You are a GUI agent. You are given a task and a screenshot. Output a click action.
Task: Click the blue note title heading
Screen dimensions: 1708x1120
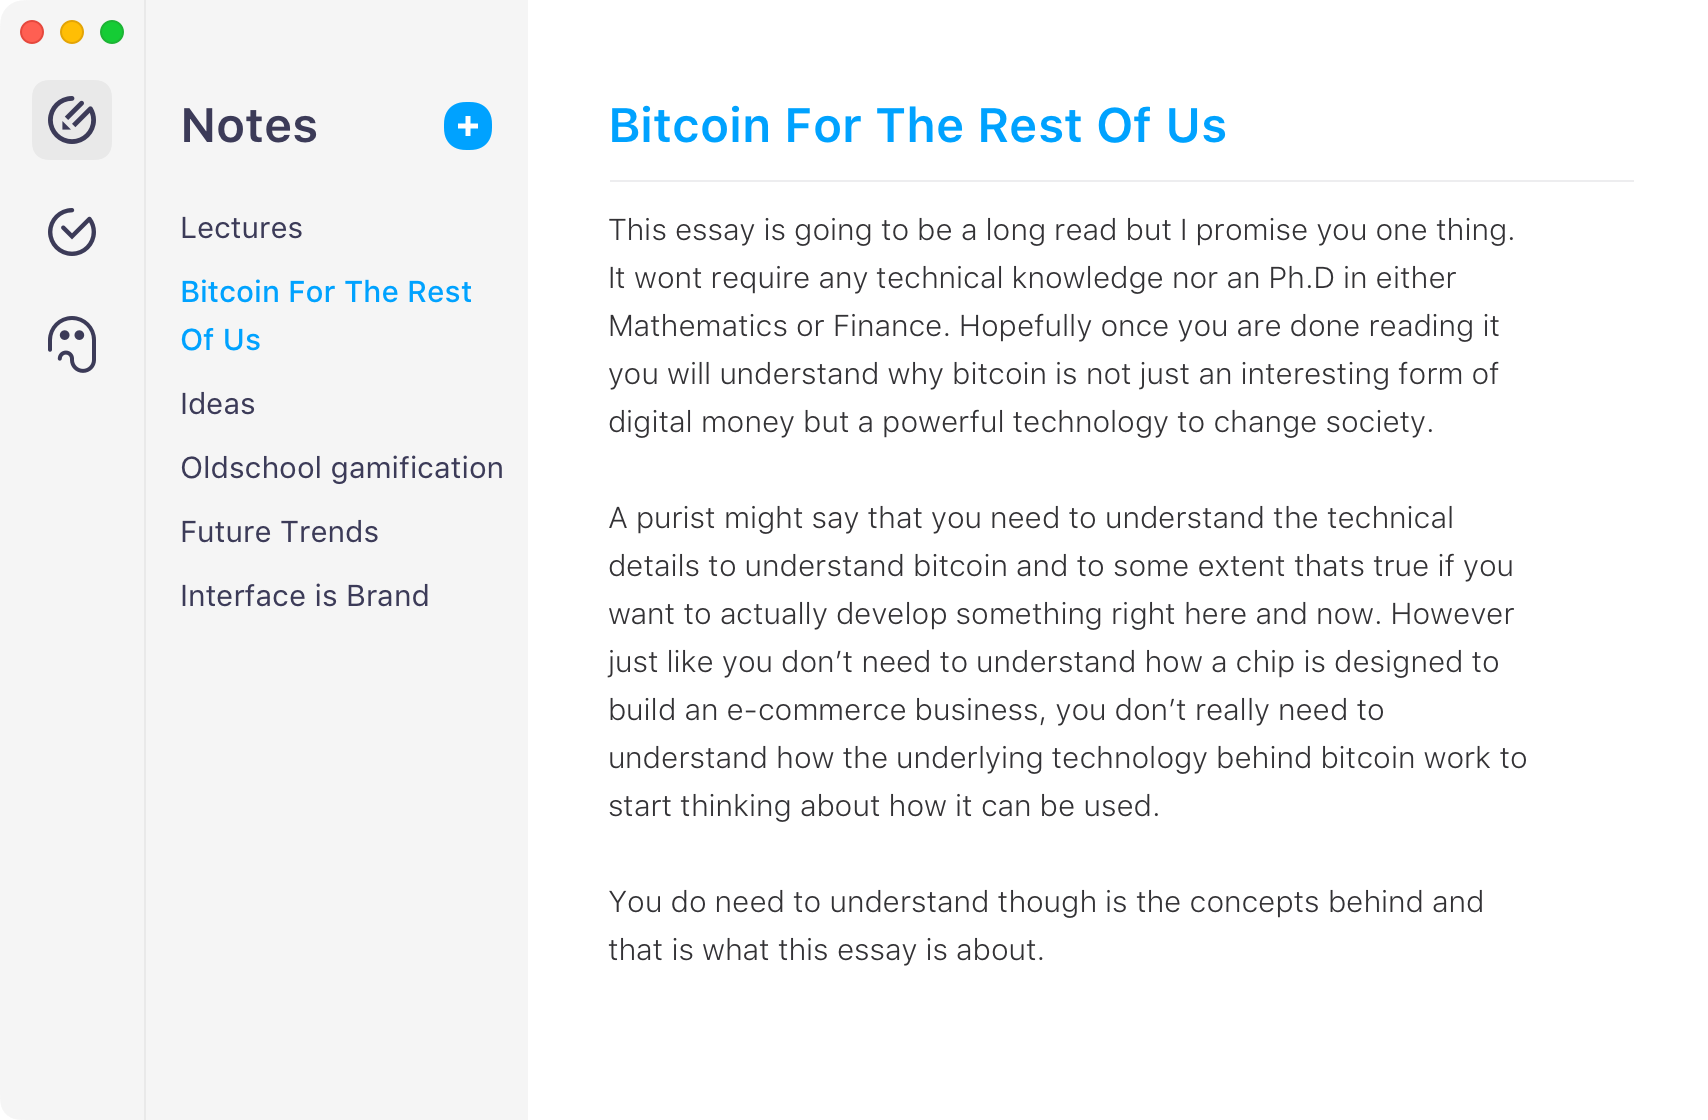point(917,126)
